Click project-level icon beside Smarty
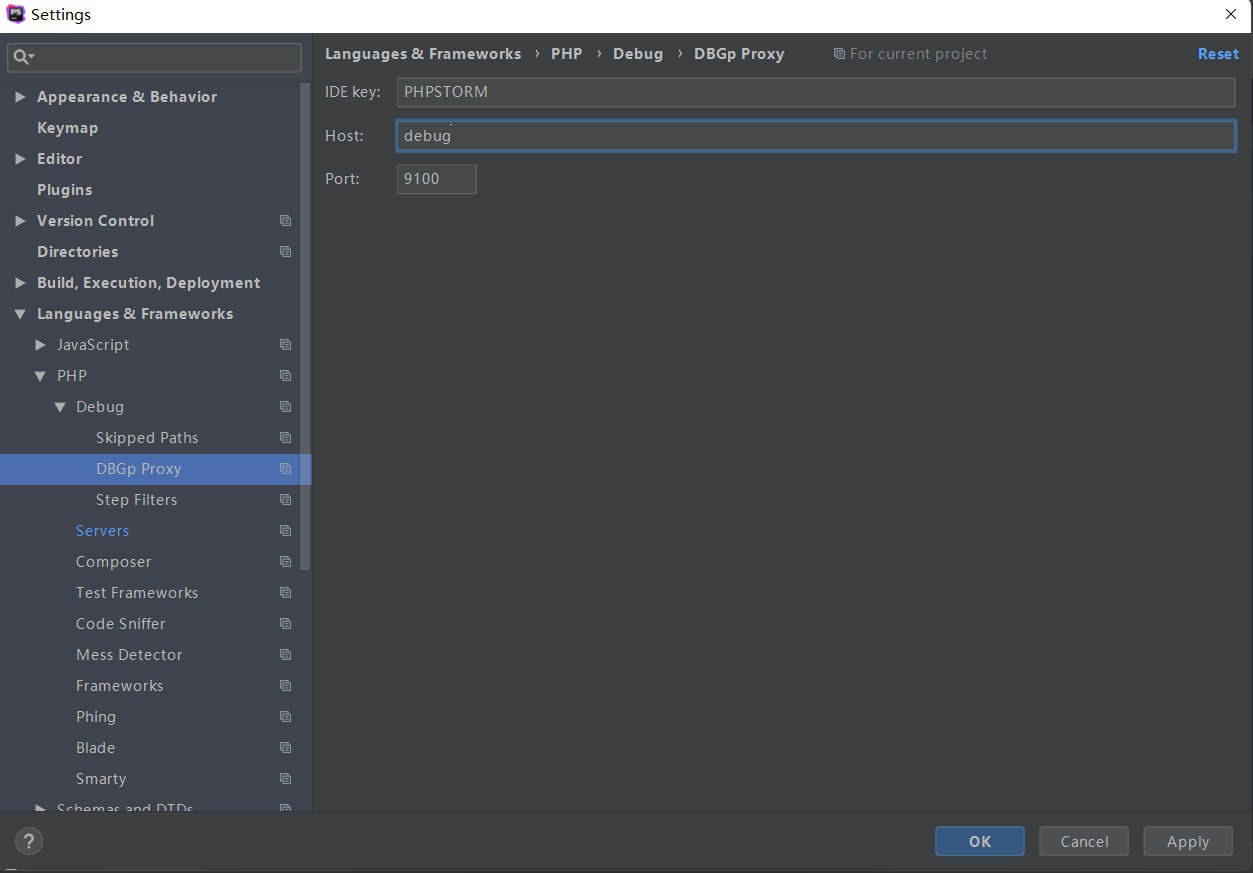The height and width of the screenshot is (873, 1253). pyautogui.click(x=286, y=779)
